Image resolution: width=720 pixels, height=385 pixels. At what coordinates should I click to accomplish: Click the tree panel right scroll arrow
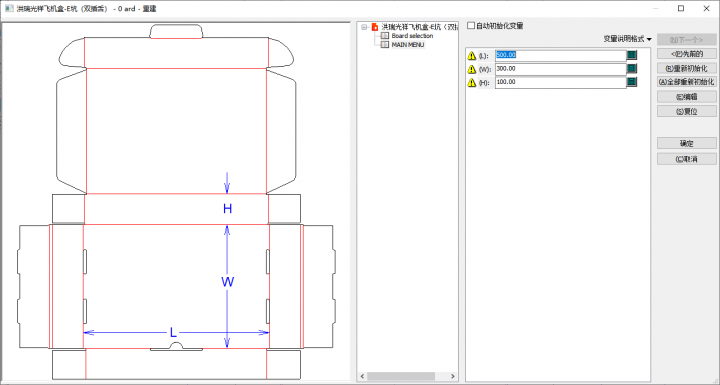click(453, 376)
